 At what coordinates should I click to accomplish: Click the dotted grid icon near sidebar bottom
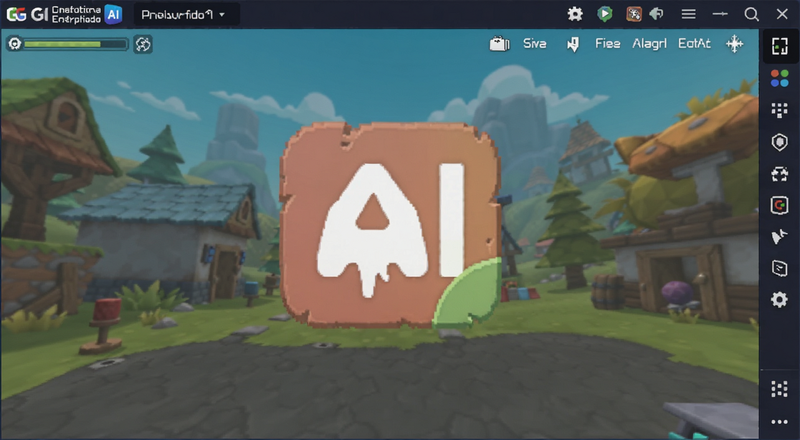[780, 389]
